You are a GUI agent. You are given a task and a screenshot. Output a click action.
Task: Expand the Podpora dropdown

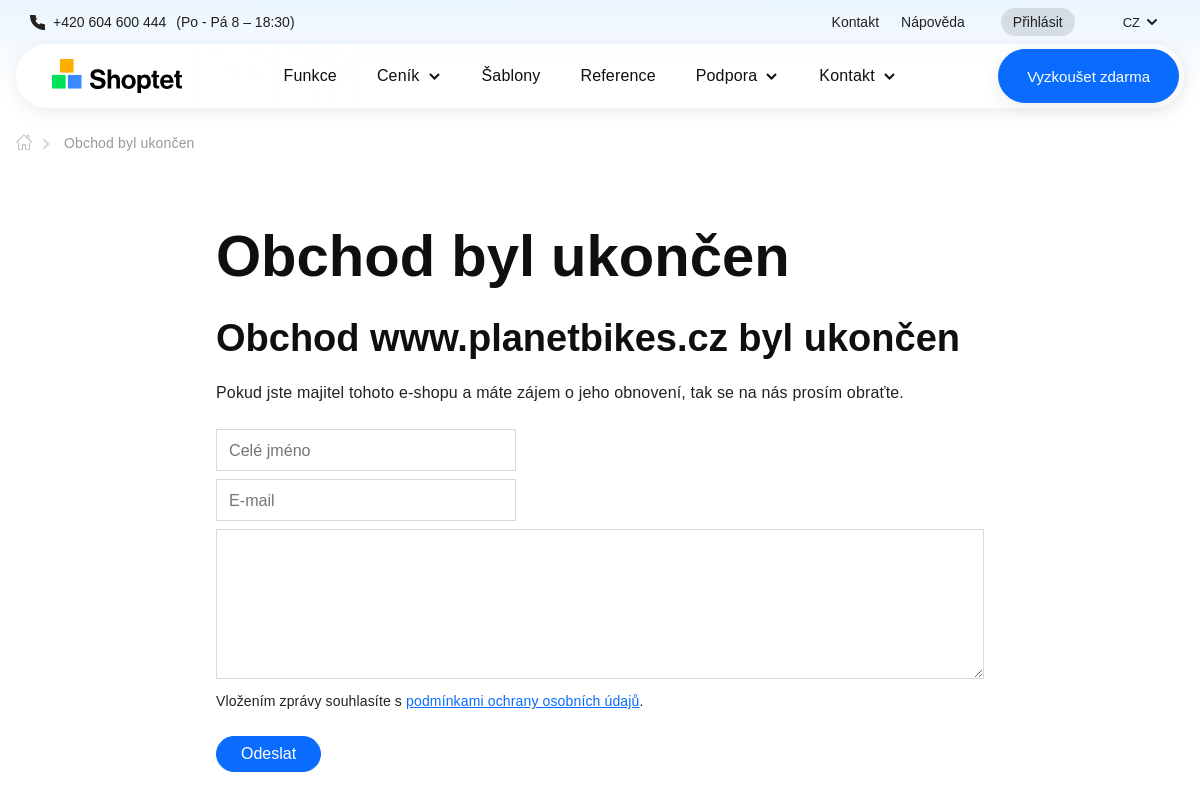728,76
